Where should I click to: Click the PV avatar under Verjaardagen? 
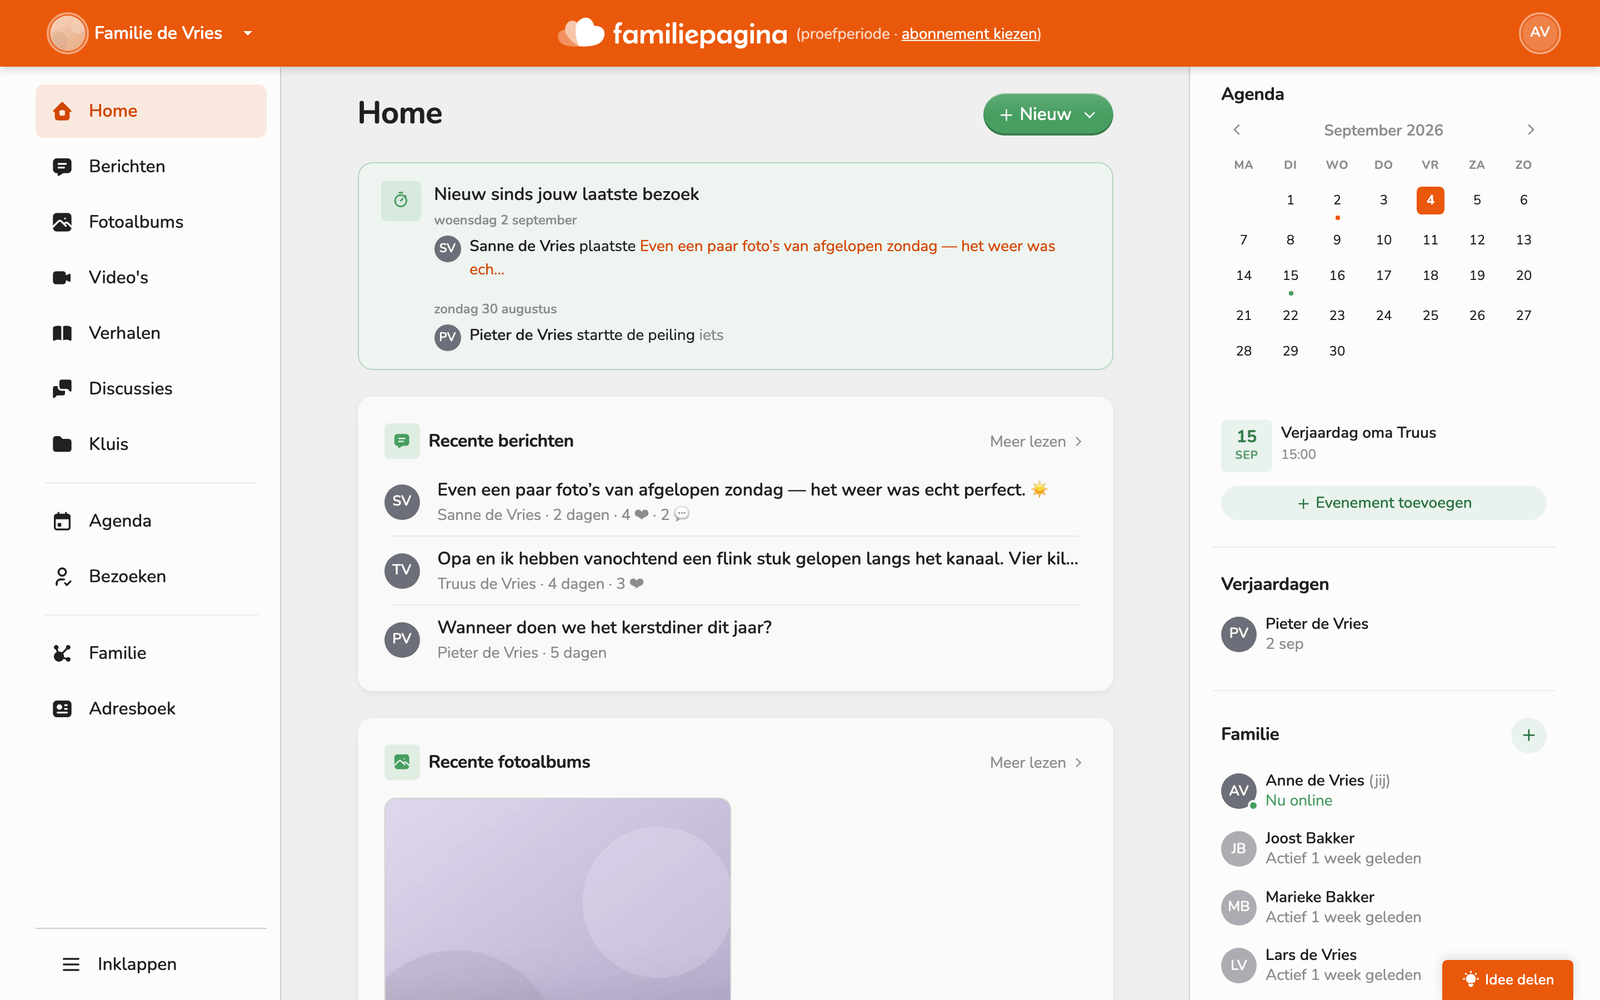tap(1239, 634)
